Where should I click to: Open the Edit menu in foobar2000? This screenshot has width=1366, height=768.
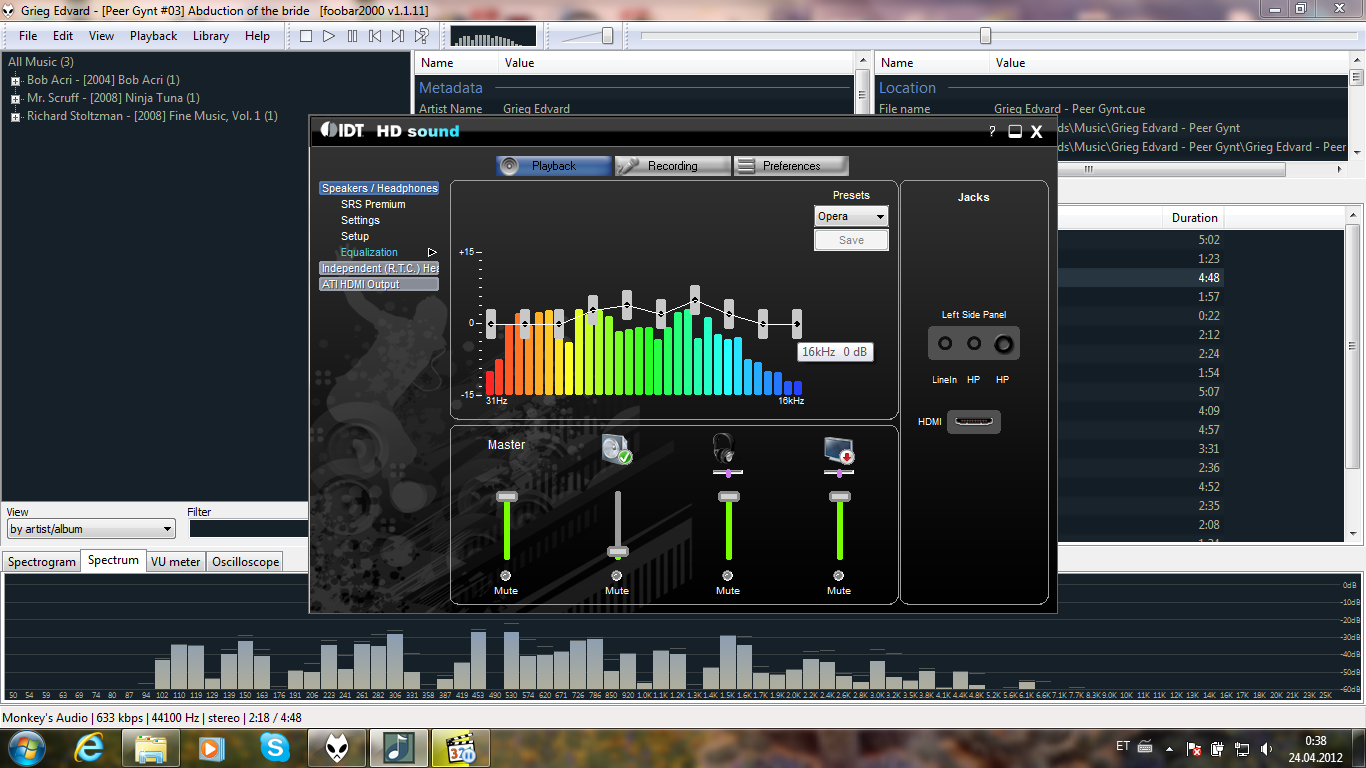point(63,36)
